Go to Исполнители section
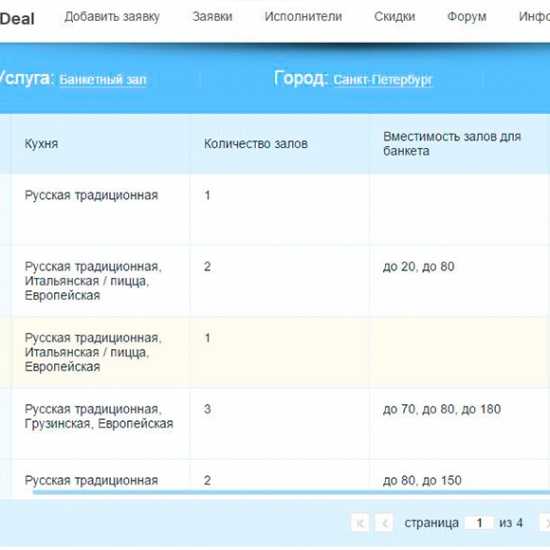 pyautogui.click(x=303, y=16)
